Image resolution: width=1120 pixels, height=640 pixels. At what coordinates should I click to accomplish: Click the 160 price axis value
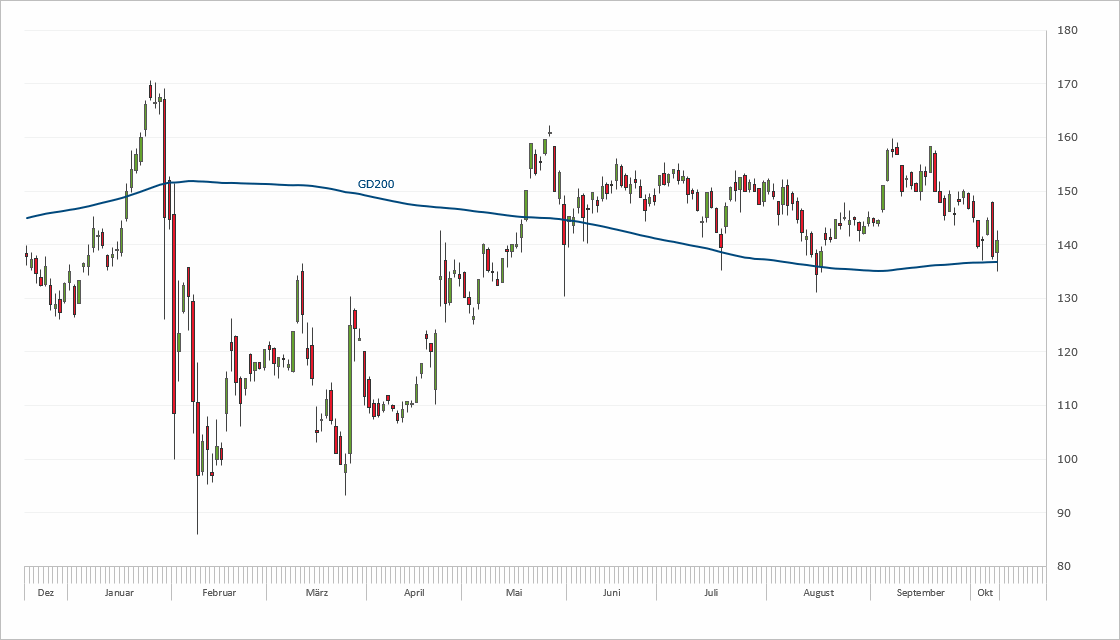point(1067,138)
